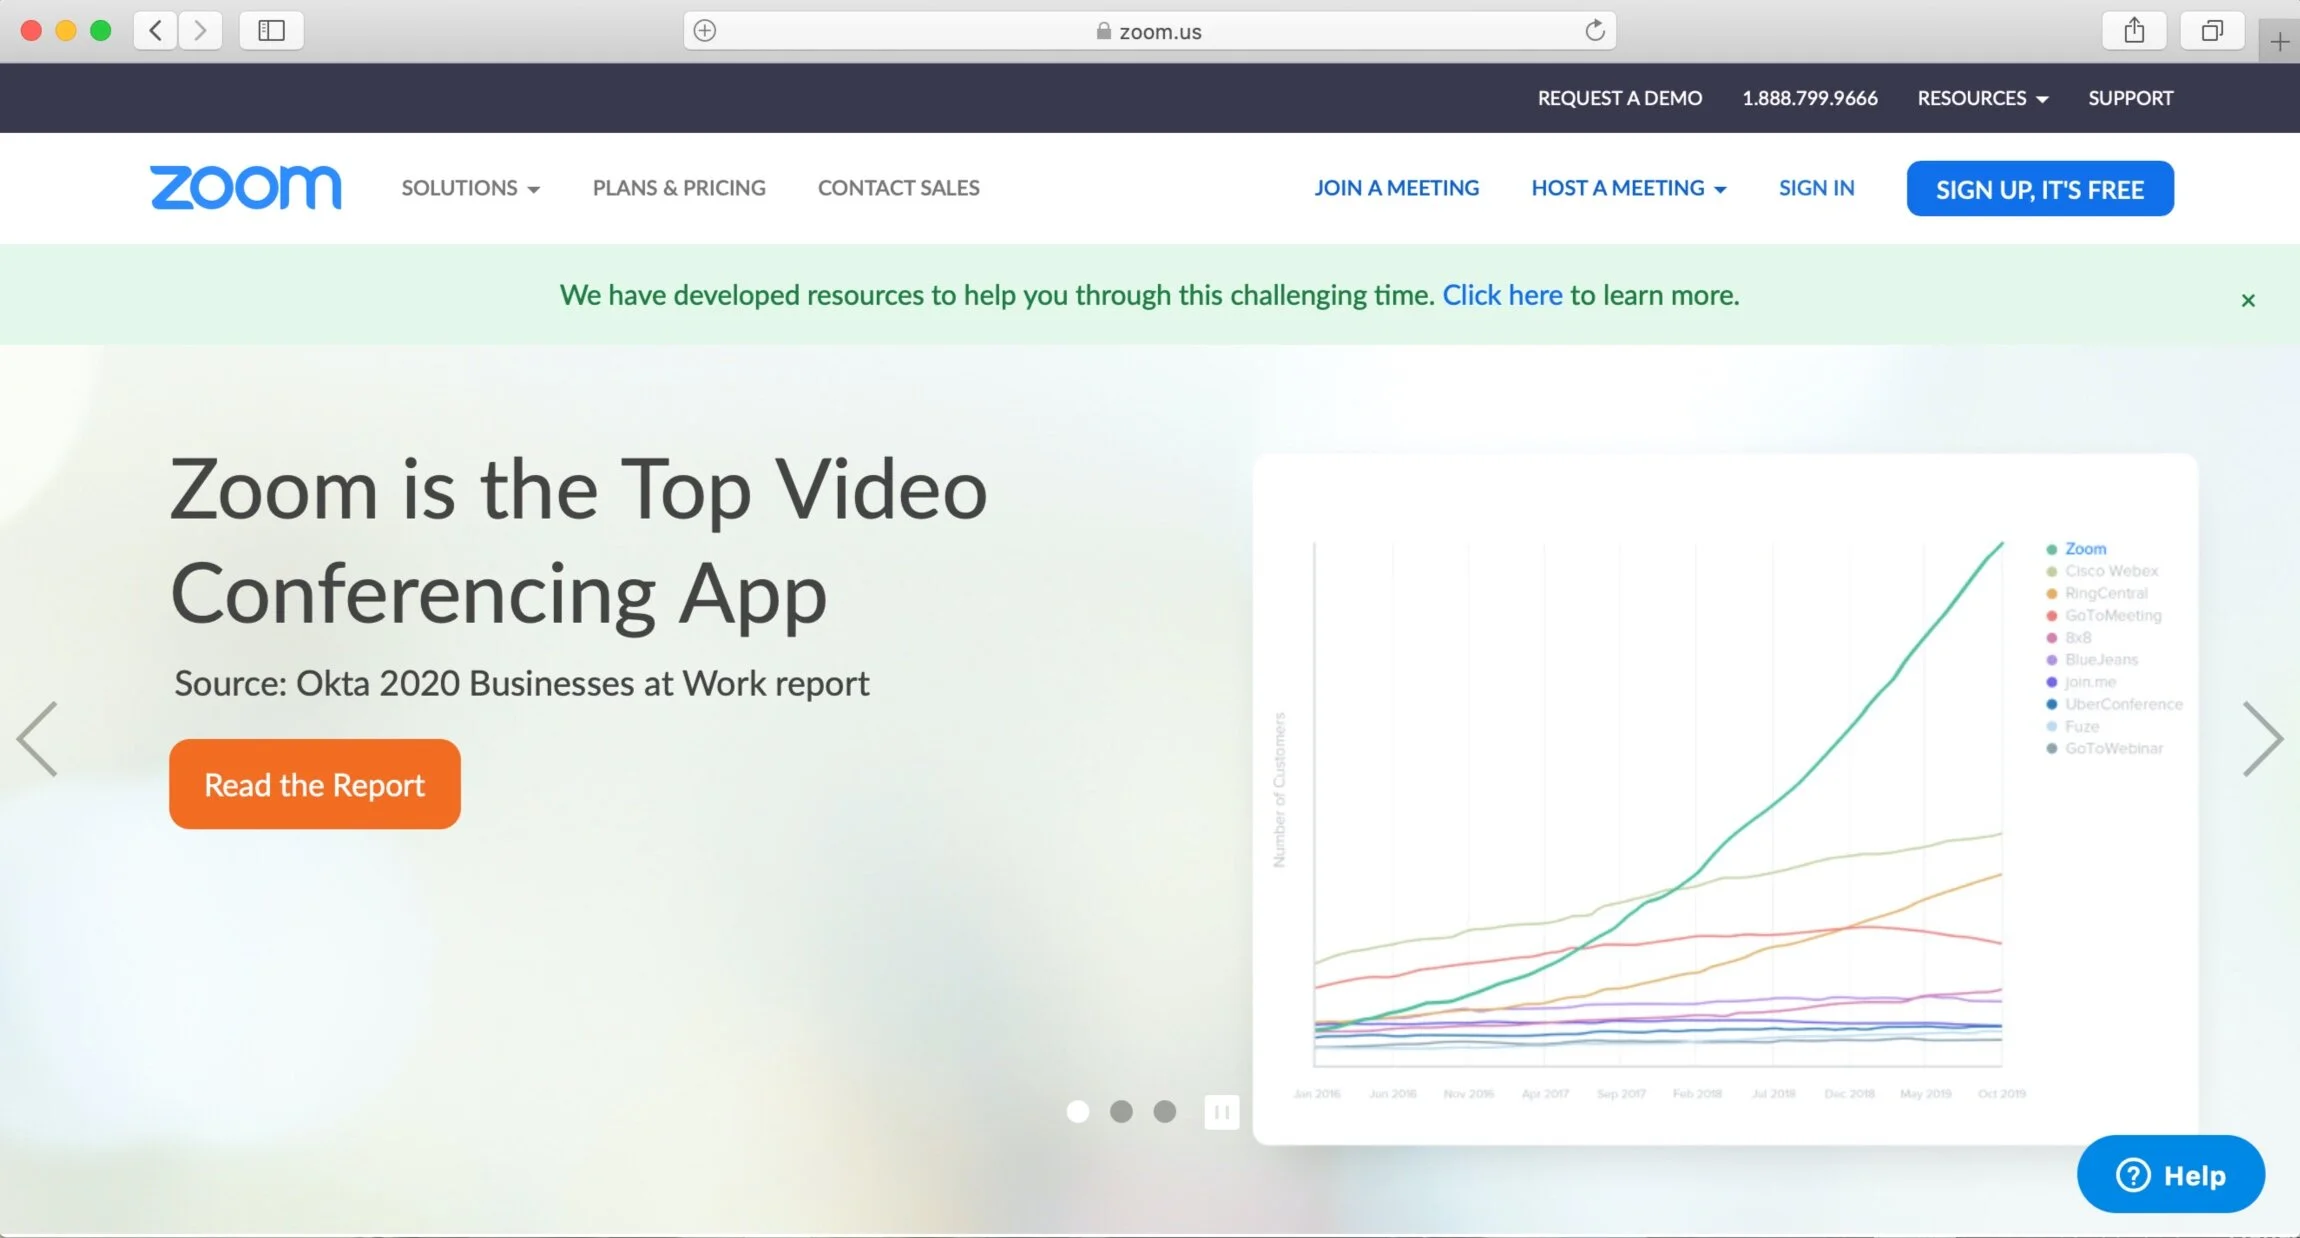Expand the Host a Meeting dropdown
Viewport: 2300px width, 1238px height.
point(1628,188)
